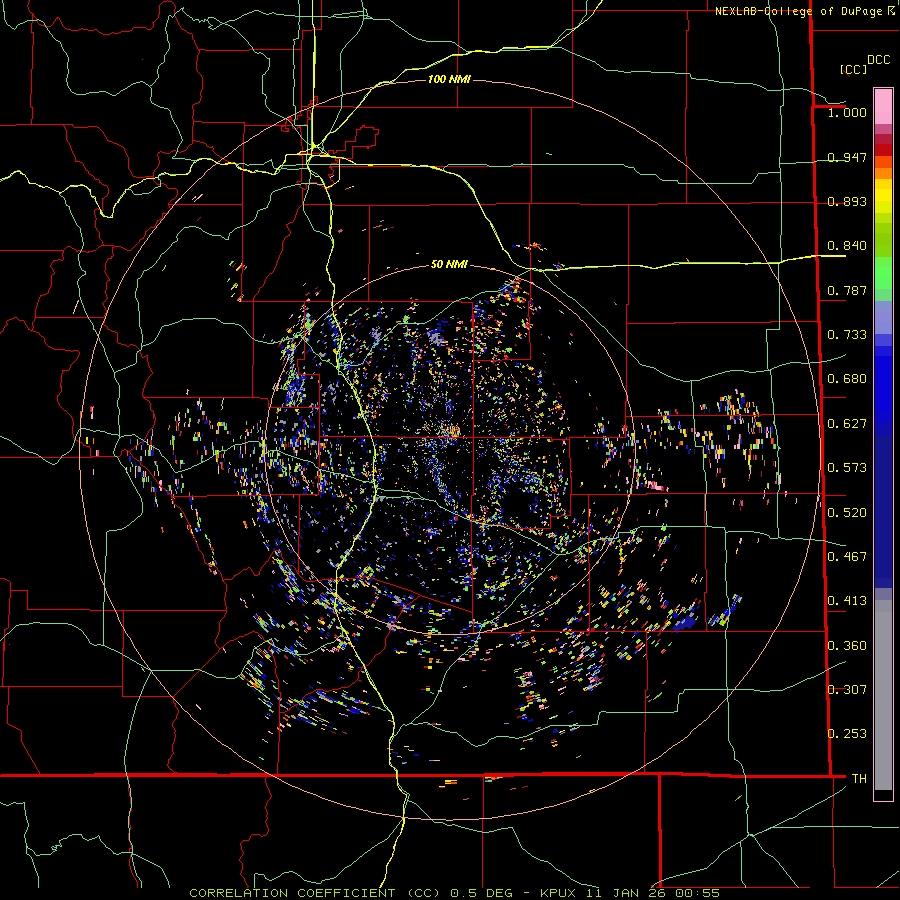Click the 0.840 scale value
This screenshot has width=900, height=900.
847,246
